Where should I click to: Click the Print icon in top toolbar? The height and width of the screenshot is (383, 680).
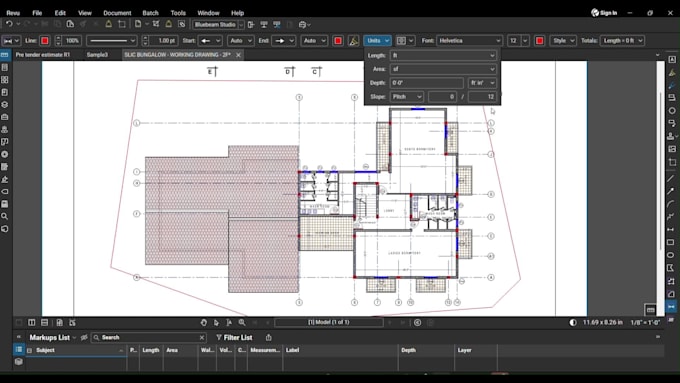(x=303, y=25)
